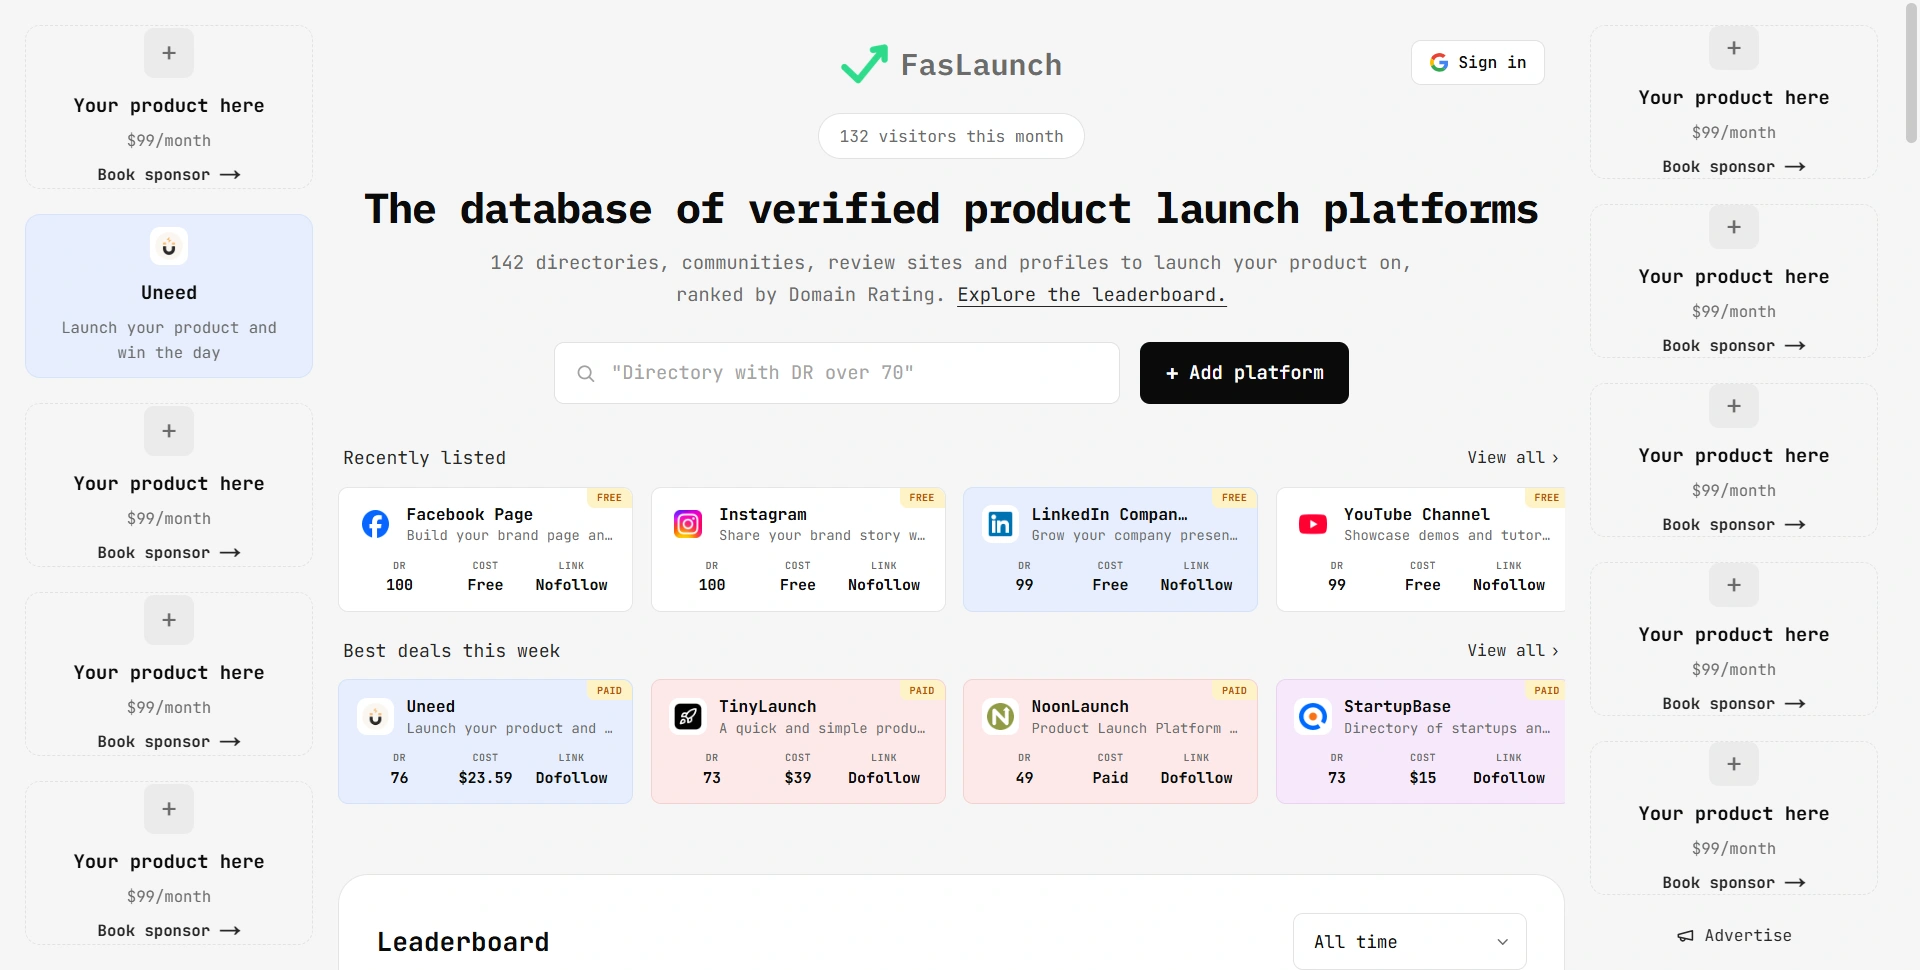Click View all for Best deals this week
This screenshot has height=970, width=1920.
(1513, 650)
